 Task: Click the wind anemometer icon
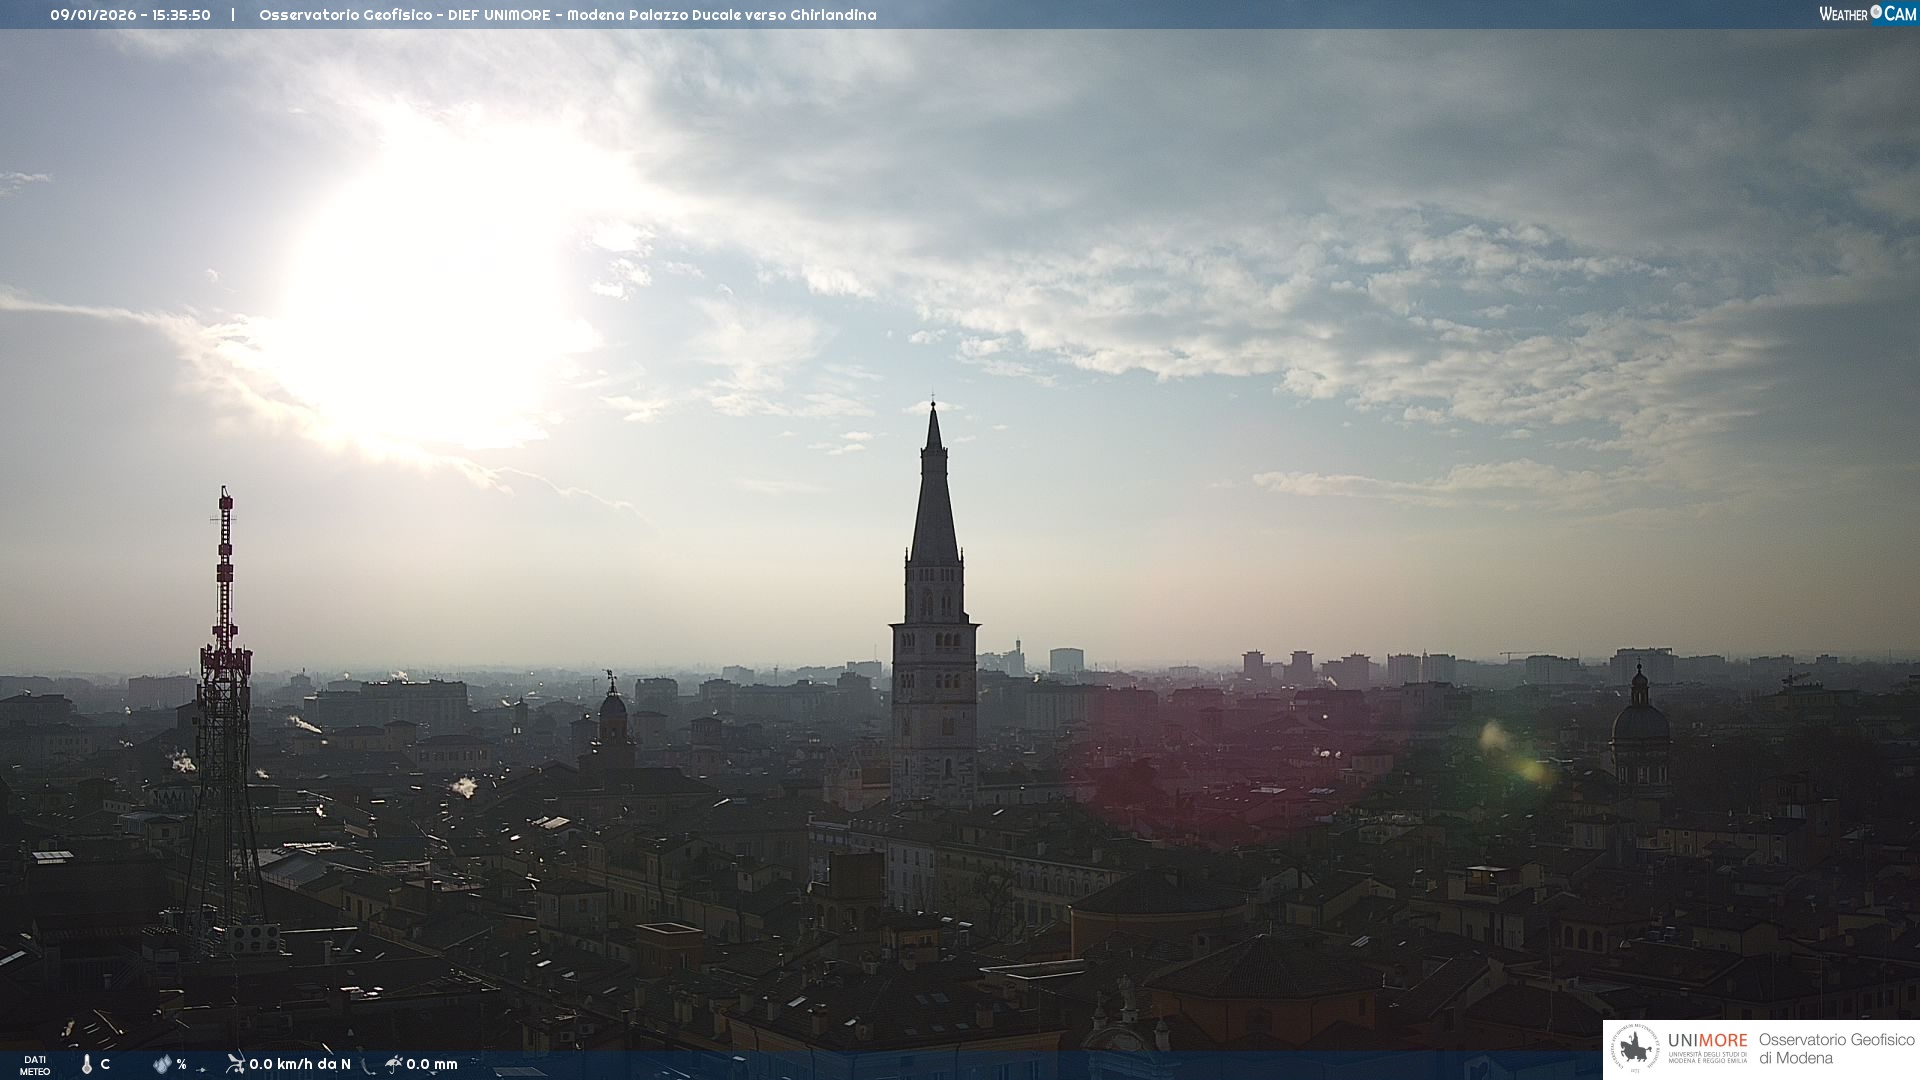coord(235,1064)
